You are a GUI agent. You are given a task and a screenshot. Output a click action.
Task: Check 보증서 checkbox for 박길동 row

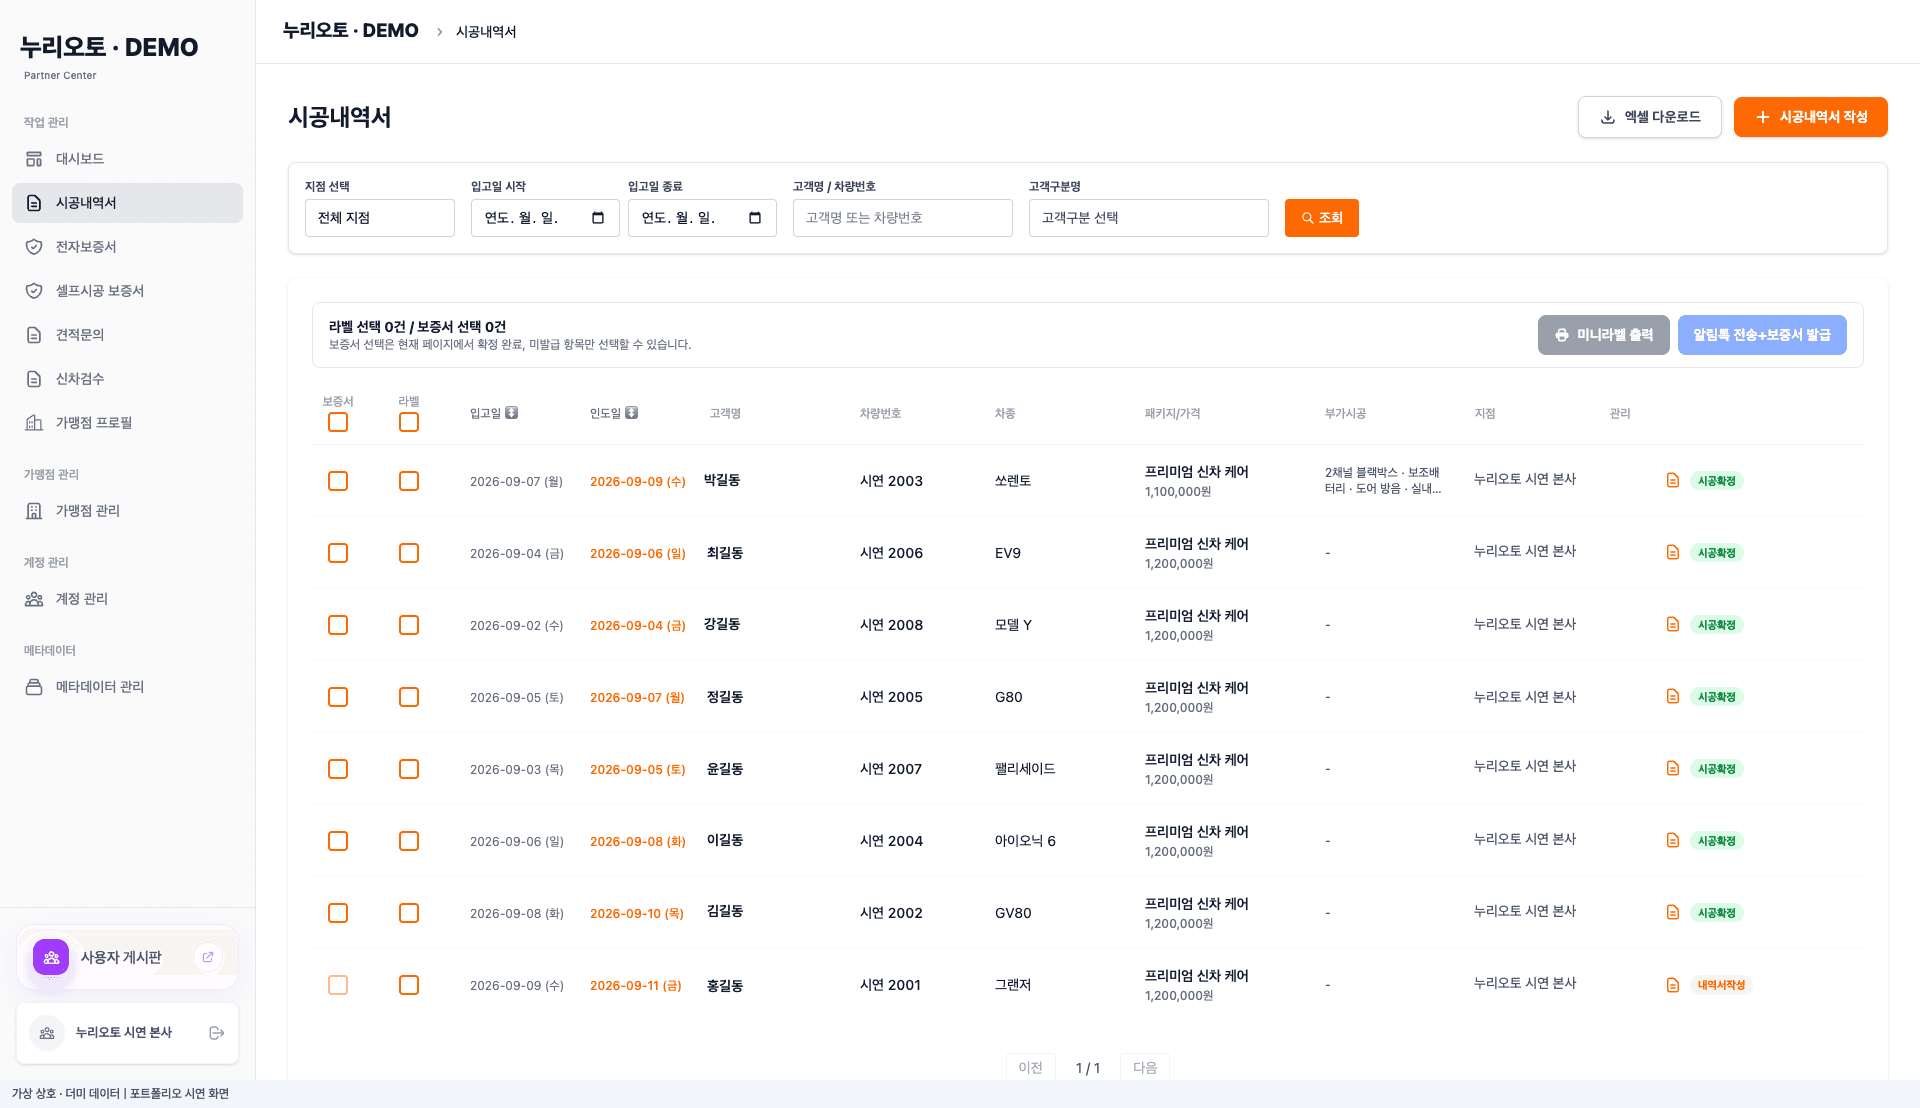pyautogui.click(x=338, y=481)
